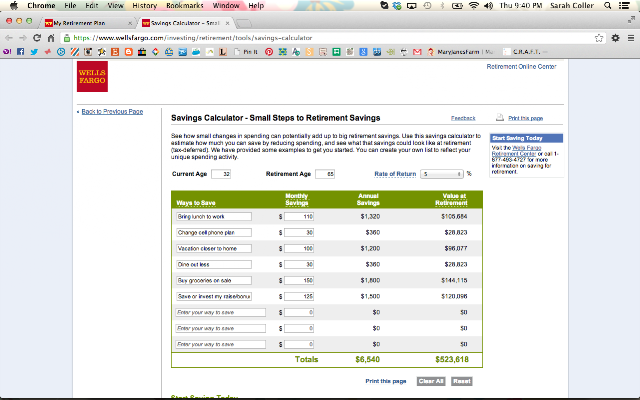Open the Instagram bookmark icon
Viewport: 640px width, 400px height.
(88, 52)
